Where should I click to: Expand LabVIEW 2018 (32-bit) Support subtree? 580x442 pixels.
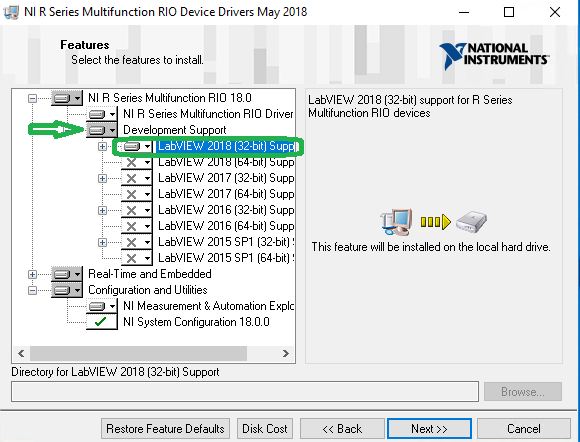pyautogui.click(x=102, y=146)
